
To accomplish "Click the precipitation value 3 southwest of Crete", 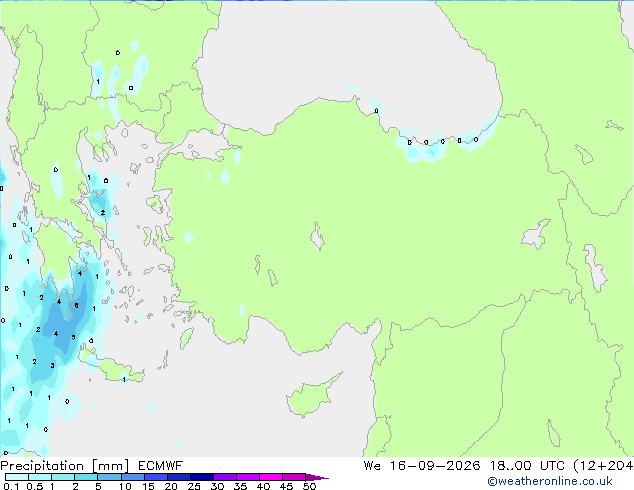I will click(52, 366).
